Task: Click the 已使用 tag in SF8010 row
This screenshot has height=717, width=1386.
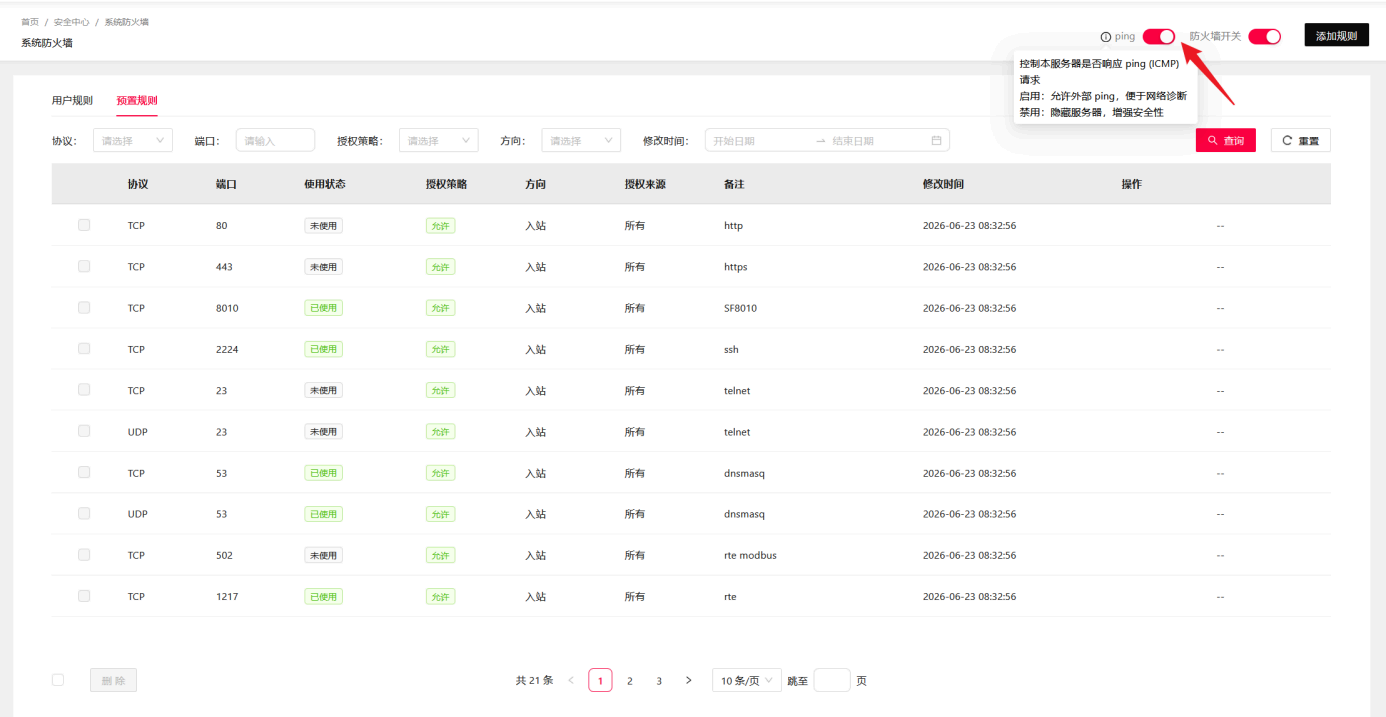Action: pos(323,308)
